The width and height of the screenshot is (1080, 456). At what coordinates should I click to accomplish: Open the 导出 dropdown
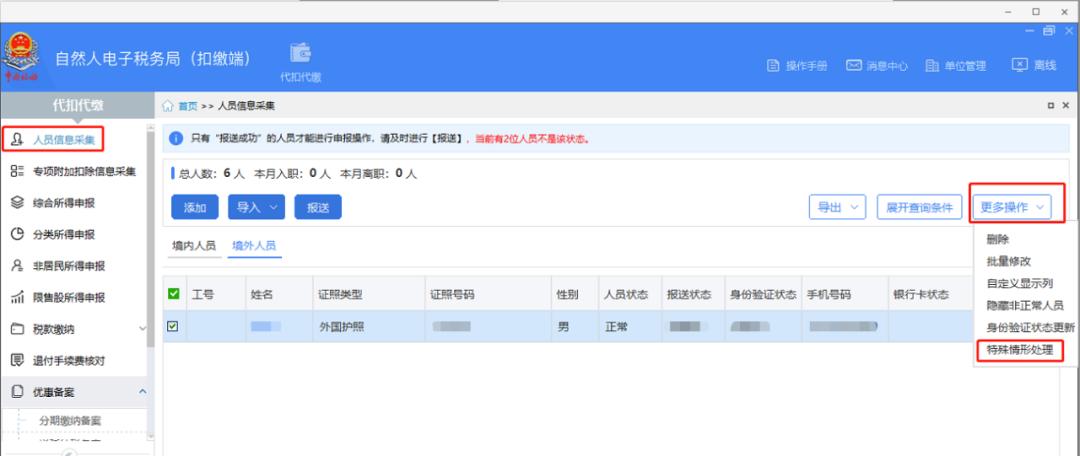pyautogui.click(x=837, y=207)
